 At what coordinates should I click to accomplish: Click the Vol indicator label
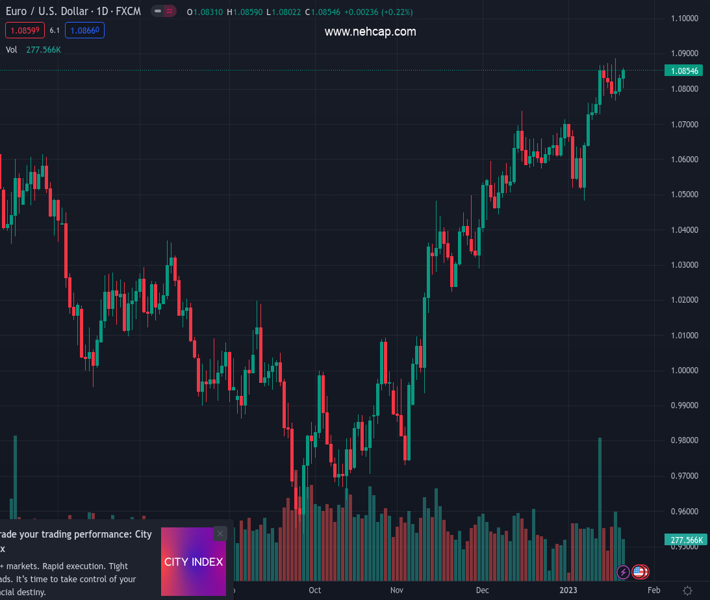click(12, 49)
